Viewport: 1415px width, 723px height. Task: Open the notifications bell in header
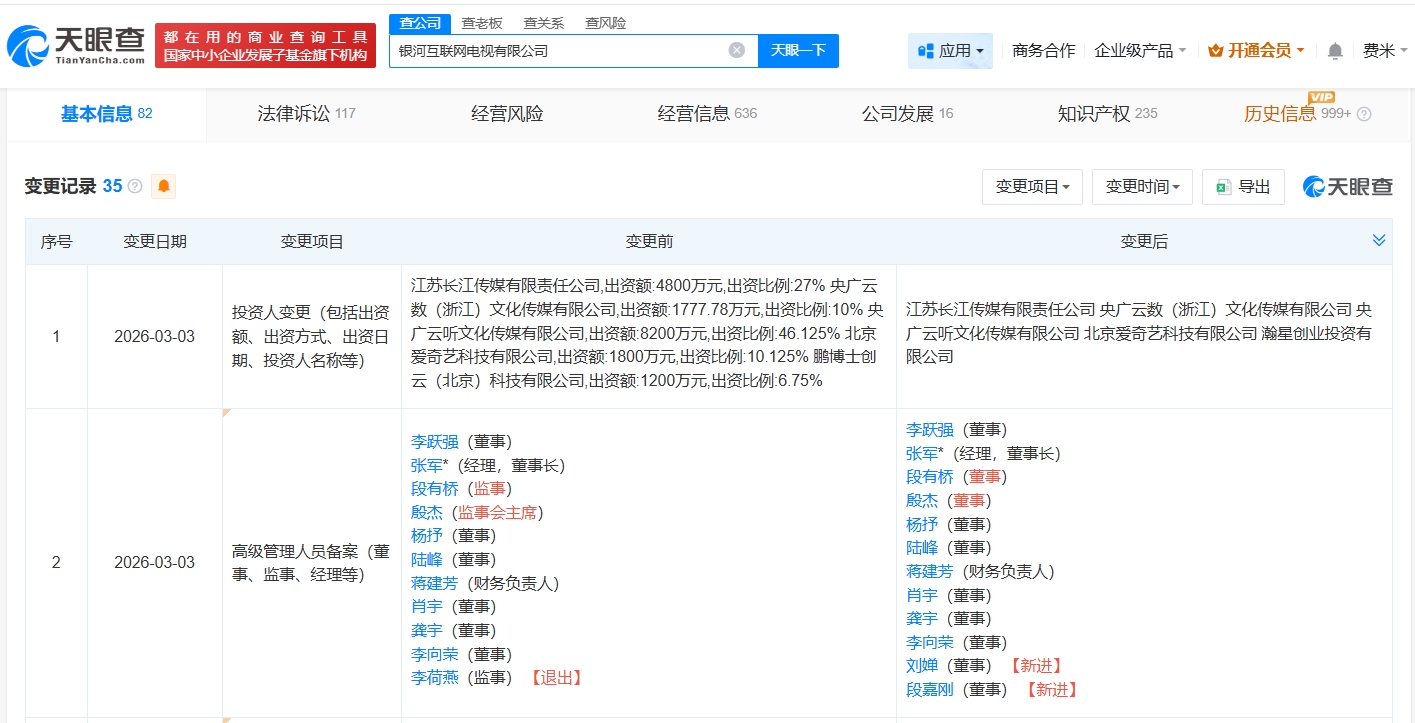1335,51
